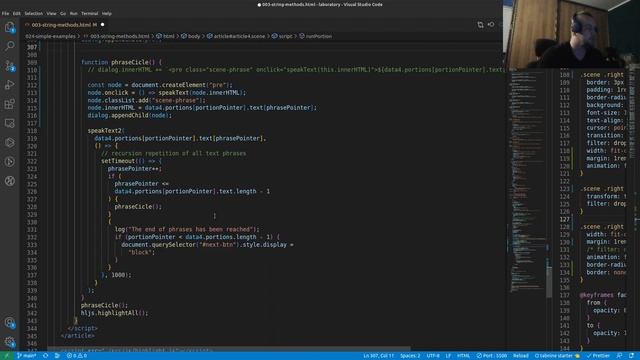Open the Go menu

click(x=63, y=13)
